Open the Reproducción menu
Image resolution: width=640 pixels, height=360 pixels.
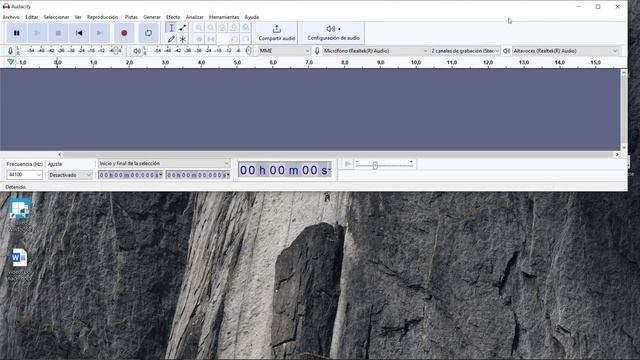[x=102, y=17]
